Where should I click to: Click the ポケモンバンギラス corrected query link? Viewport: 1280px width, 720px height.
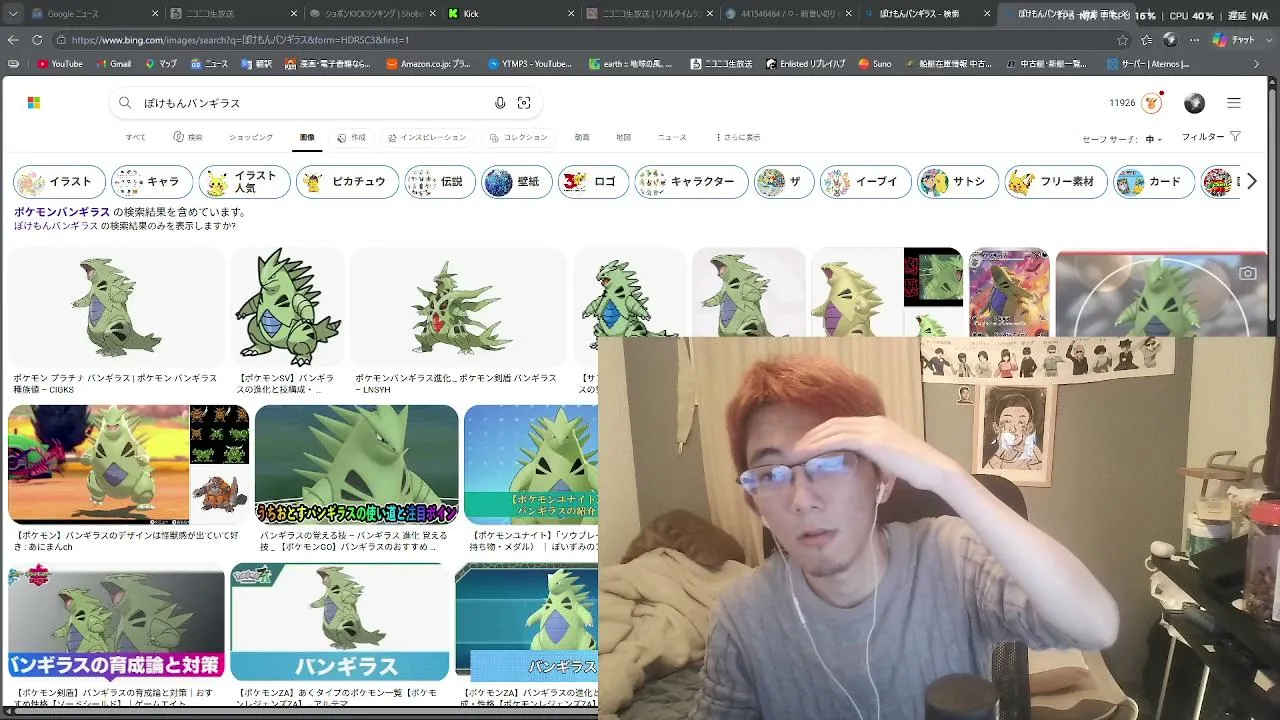pyautogui.click(x=62, y=212)
